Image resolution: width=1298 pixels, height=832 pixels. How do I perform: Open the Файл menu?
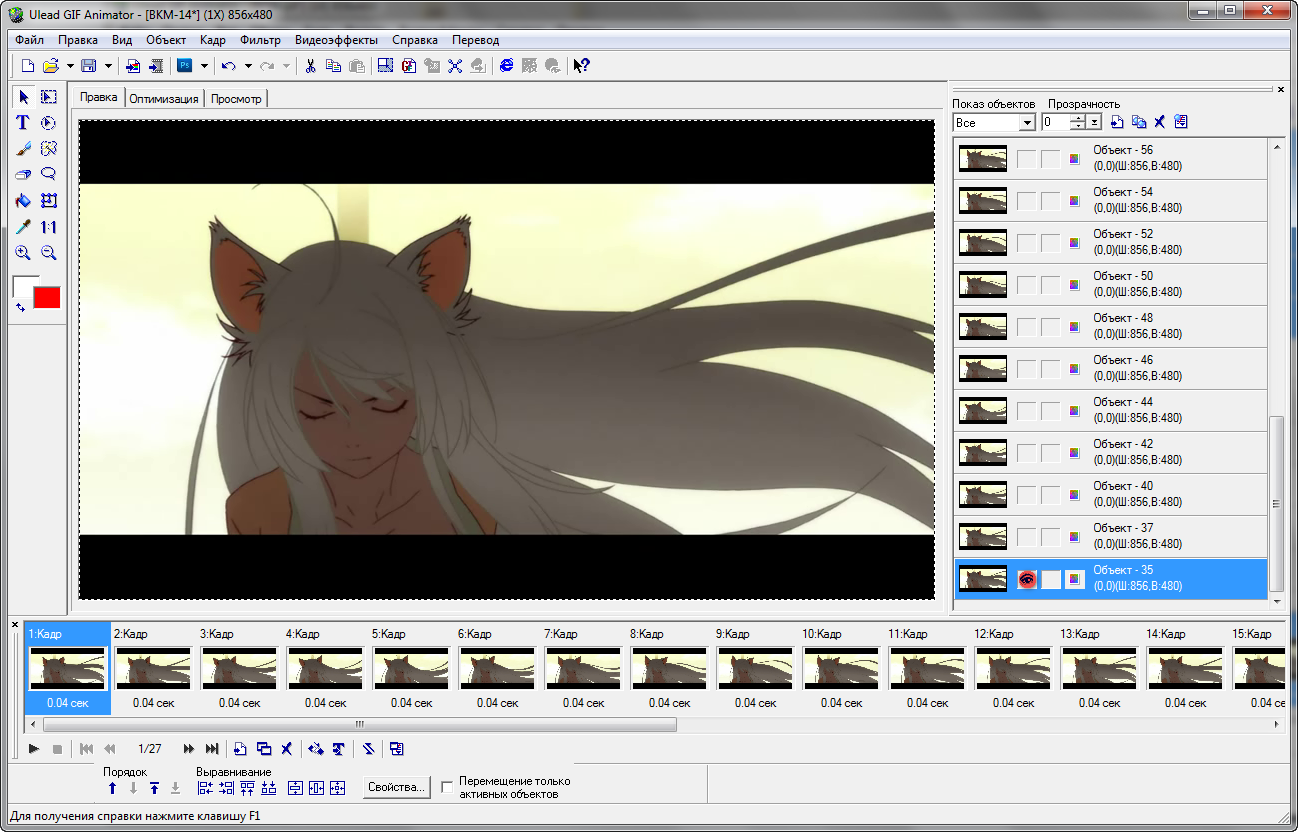(30, 40)
